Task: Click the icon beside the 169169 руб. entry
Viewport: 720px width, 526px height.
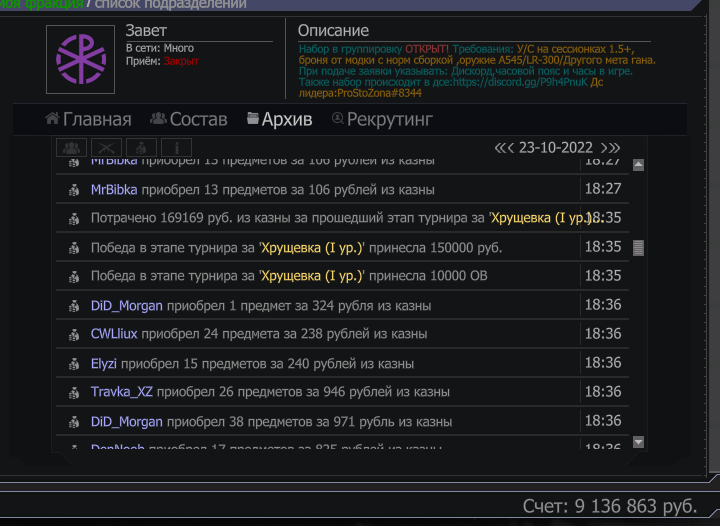Action: 73,218
